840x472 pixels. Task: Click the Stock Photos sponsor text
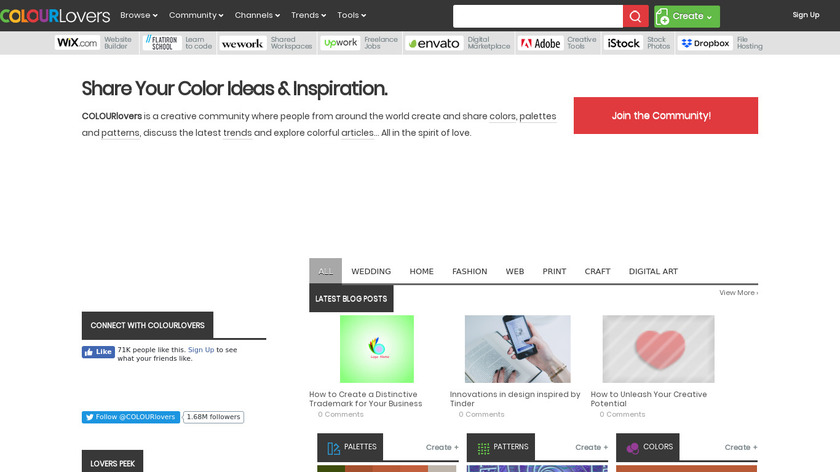click(x=658, y=43)
